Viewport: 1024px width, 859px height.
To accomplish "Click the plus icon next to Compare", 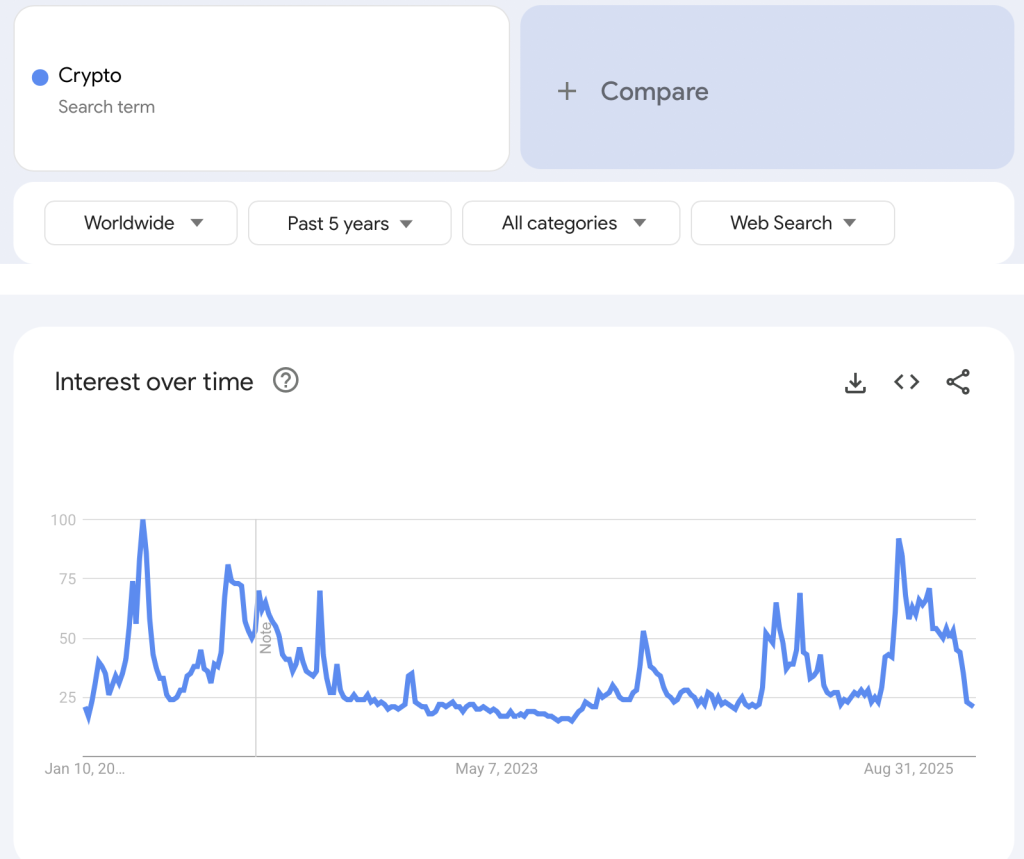I will (x=566, y=90).
